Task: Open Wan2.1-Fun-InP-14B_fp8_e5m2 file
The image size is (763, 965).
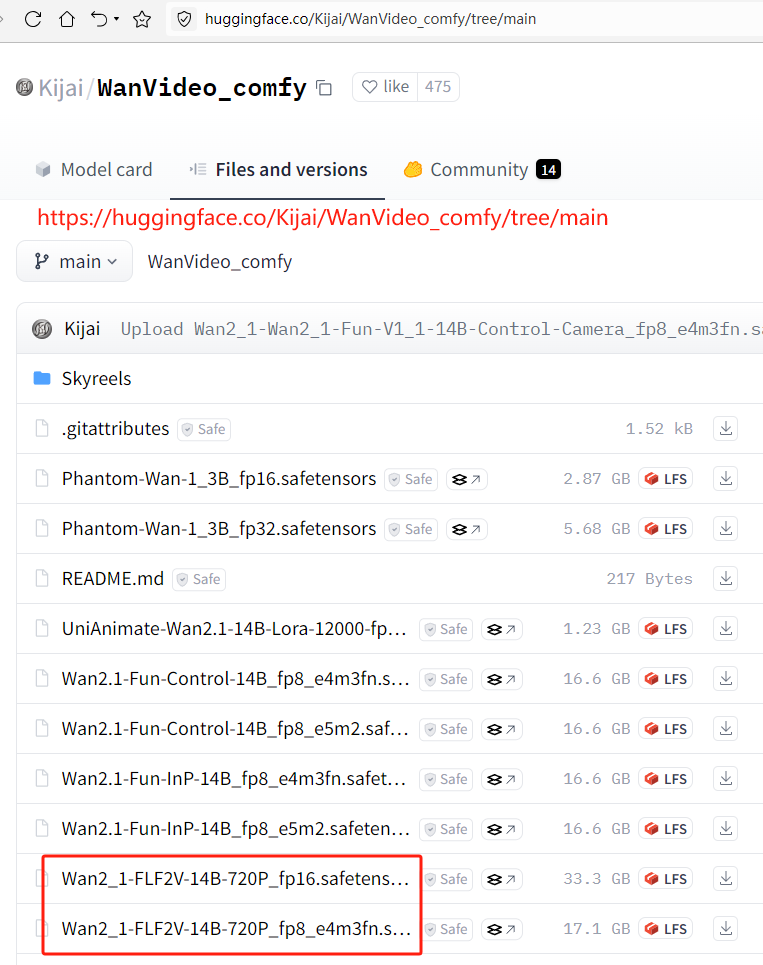Action: (x=235, y=829)
